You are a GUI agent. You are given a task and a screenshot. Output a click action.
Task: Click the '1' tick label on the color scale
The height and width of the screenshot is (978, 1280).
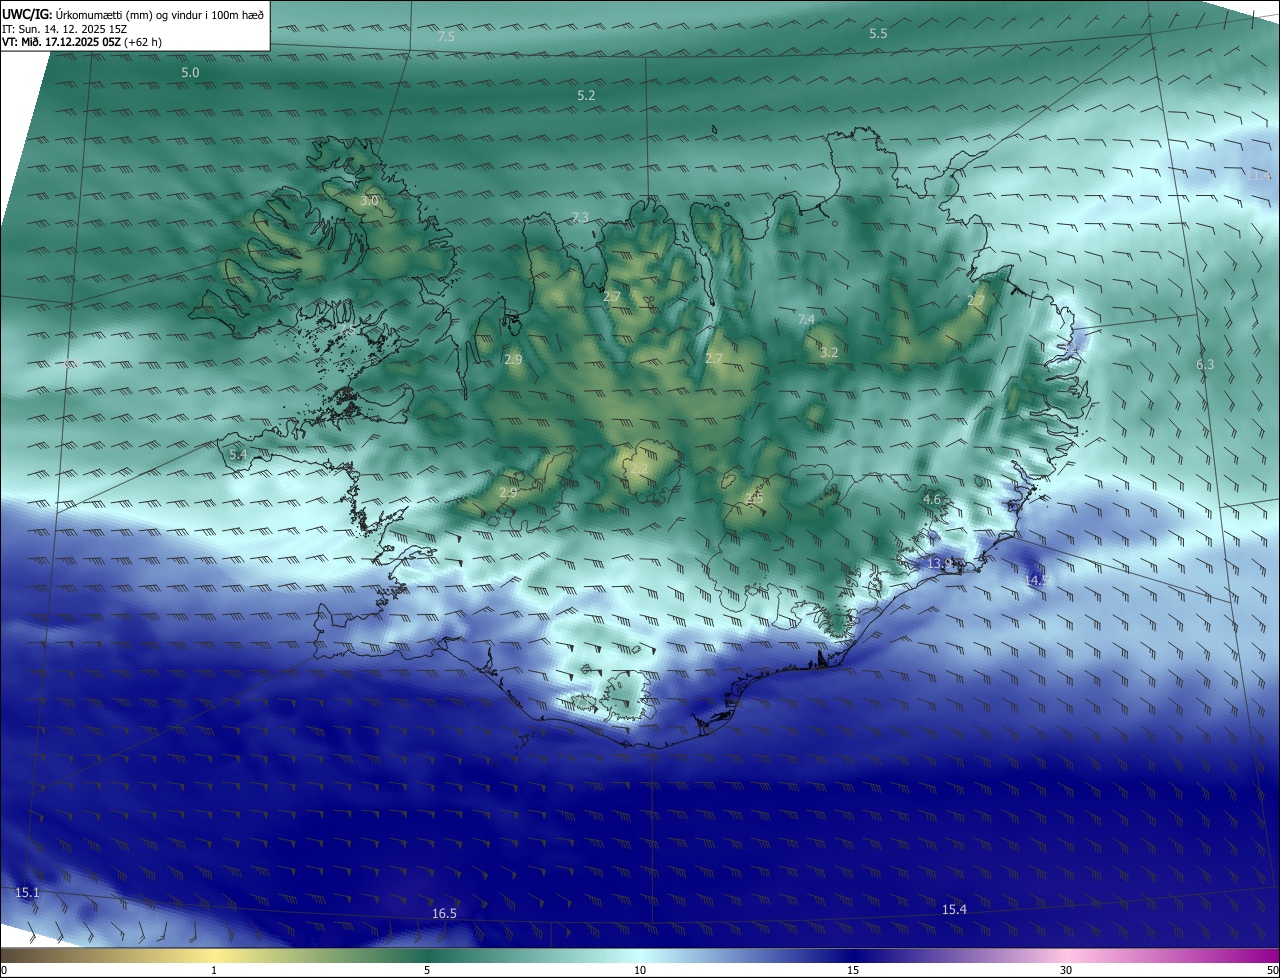click(x=214, y=970)
